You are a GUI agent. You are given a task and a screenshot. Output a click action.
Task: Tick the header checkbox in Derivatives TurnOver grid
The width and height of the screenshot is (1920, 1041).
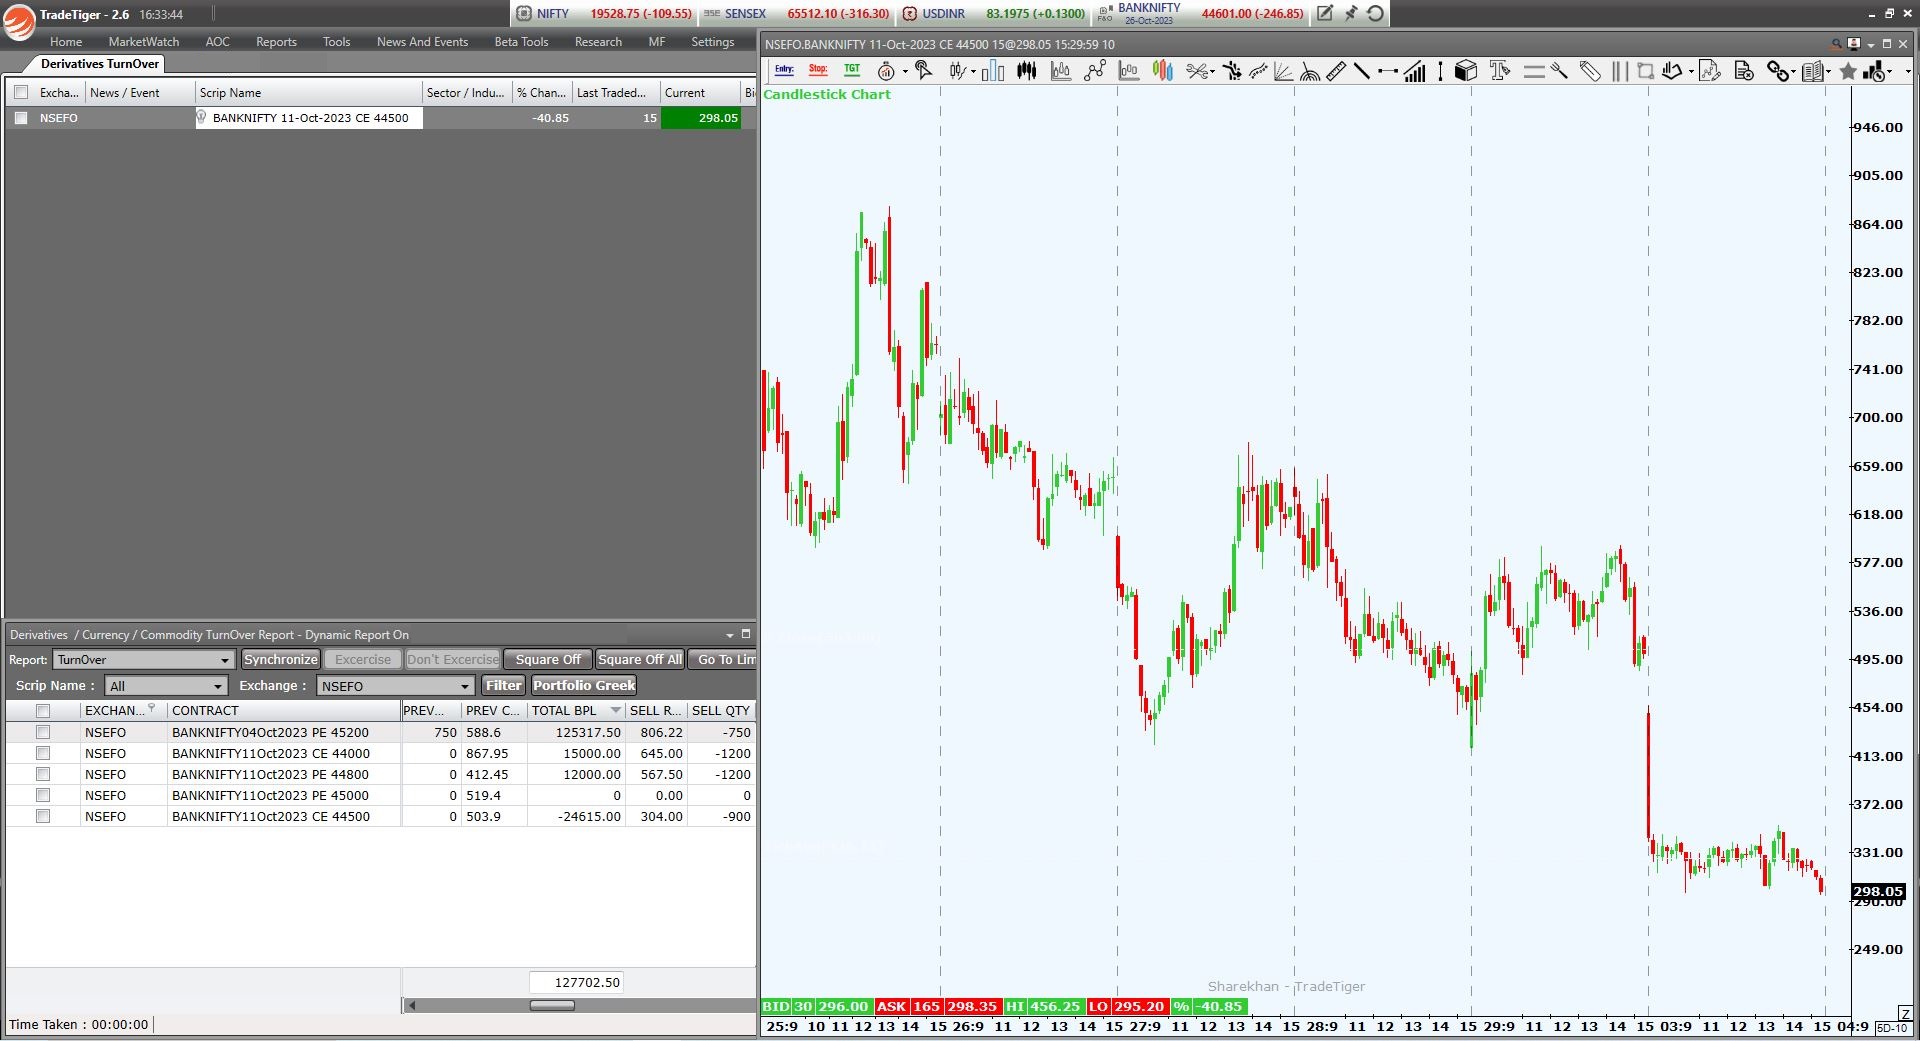click(x=21, y=93)
